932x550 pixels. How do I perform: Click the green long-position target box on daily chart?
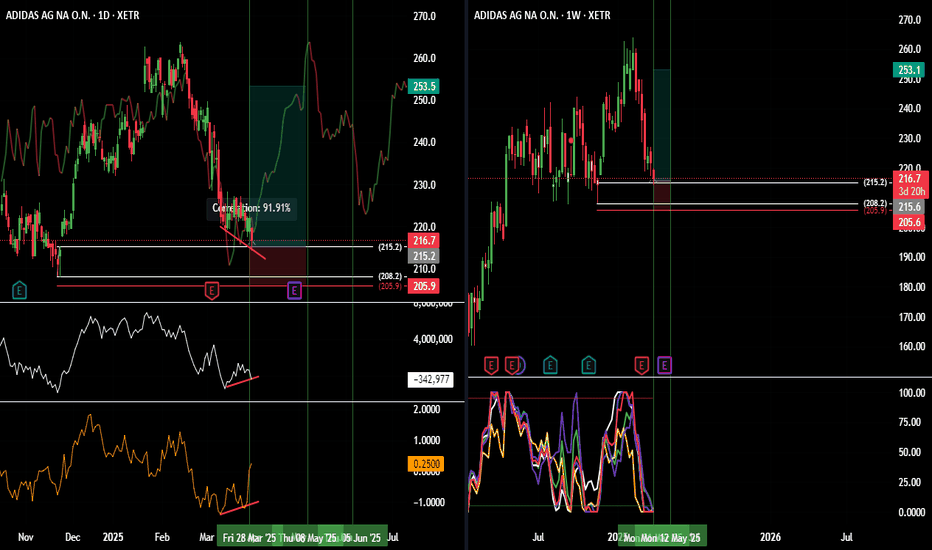pyautogui.click(x=278, y=166)
